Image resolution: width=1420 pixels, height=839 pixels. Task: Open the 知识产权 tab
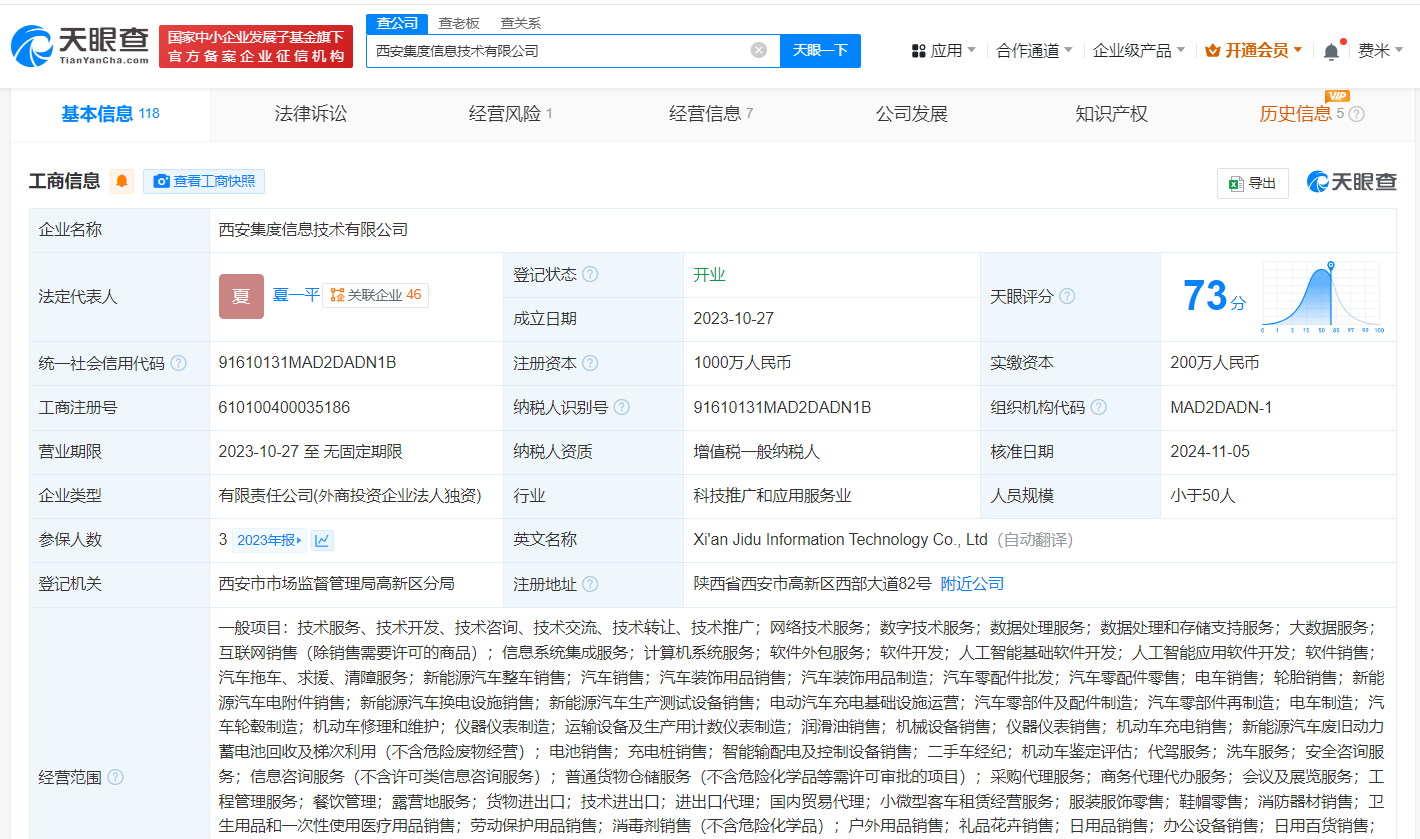pyautogui.click(x=1111, y=114)
